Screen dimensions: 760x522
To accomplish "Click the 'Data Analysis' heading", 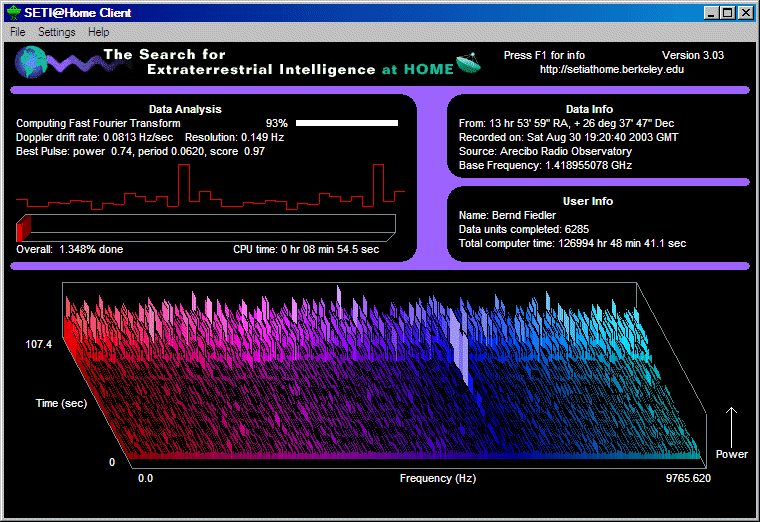I will pos(185,110).
